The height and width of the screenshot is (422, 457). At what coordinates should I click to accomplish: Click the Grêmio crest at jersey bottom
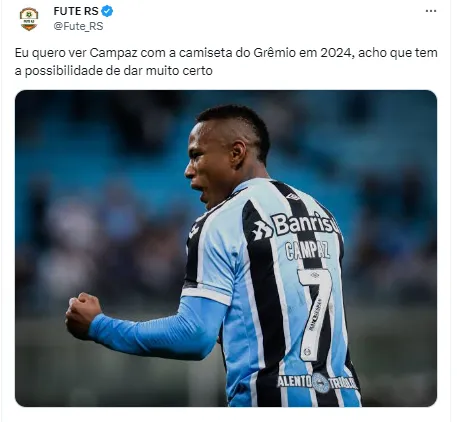(321, 383)
